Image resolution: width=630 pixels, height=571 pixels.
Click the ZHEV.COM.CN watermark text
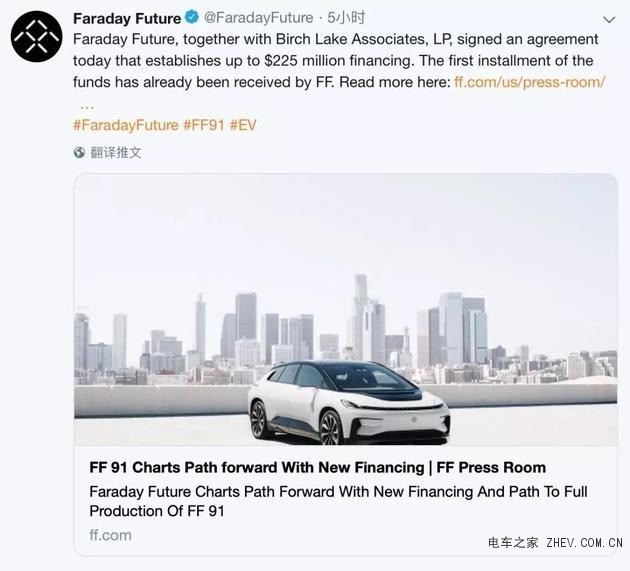pyautogui.click(x=584, y=542)
